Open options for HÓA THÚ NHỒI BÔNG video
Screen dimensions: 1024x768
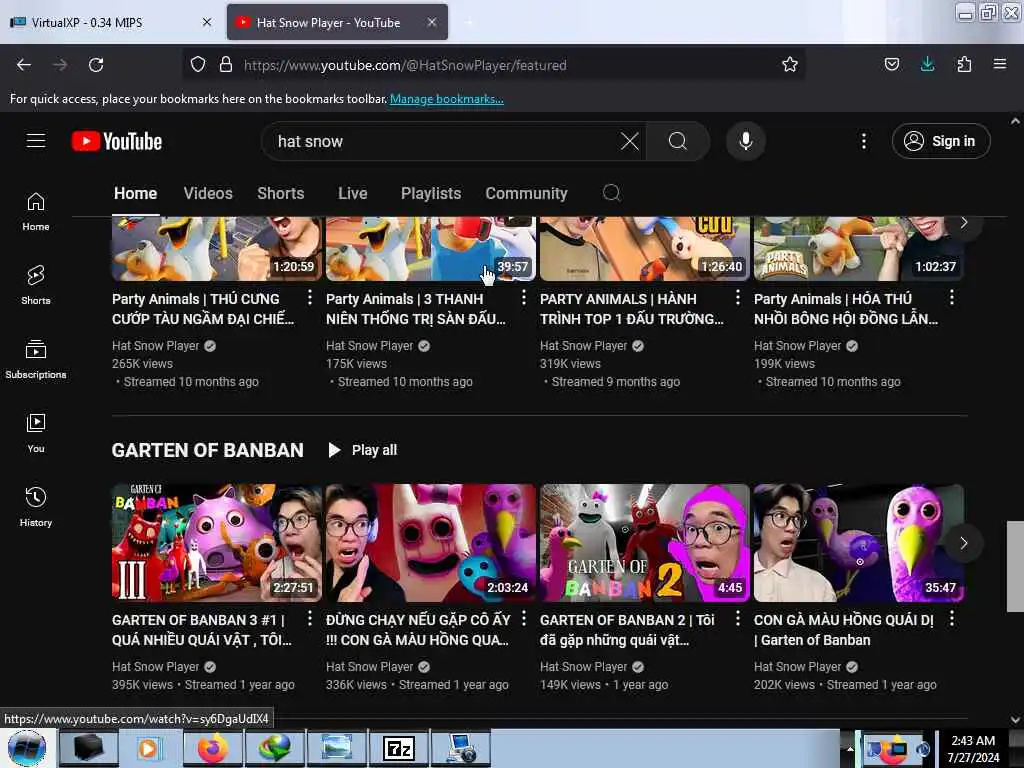pos(952,298)
